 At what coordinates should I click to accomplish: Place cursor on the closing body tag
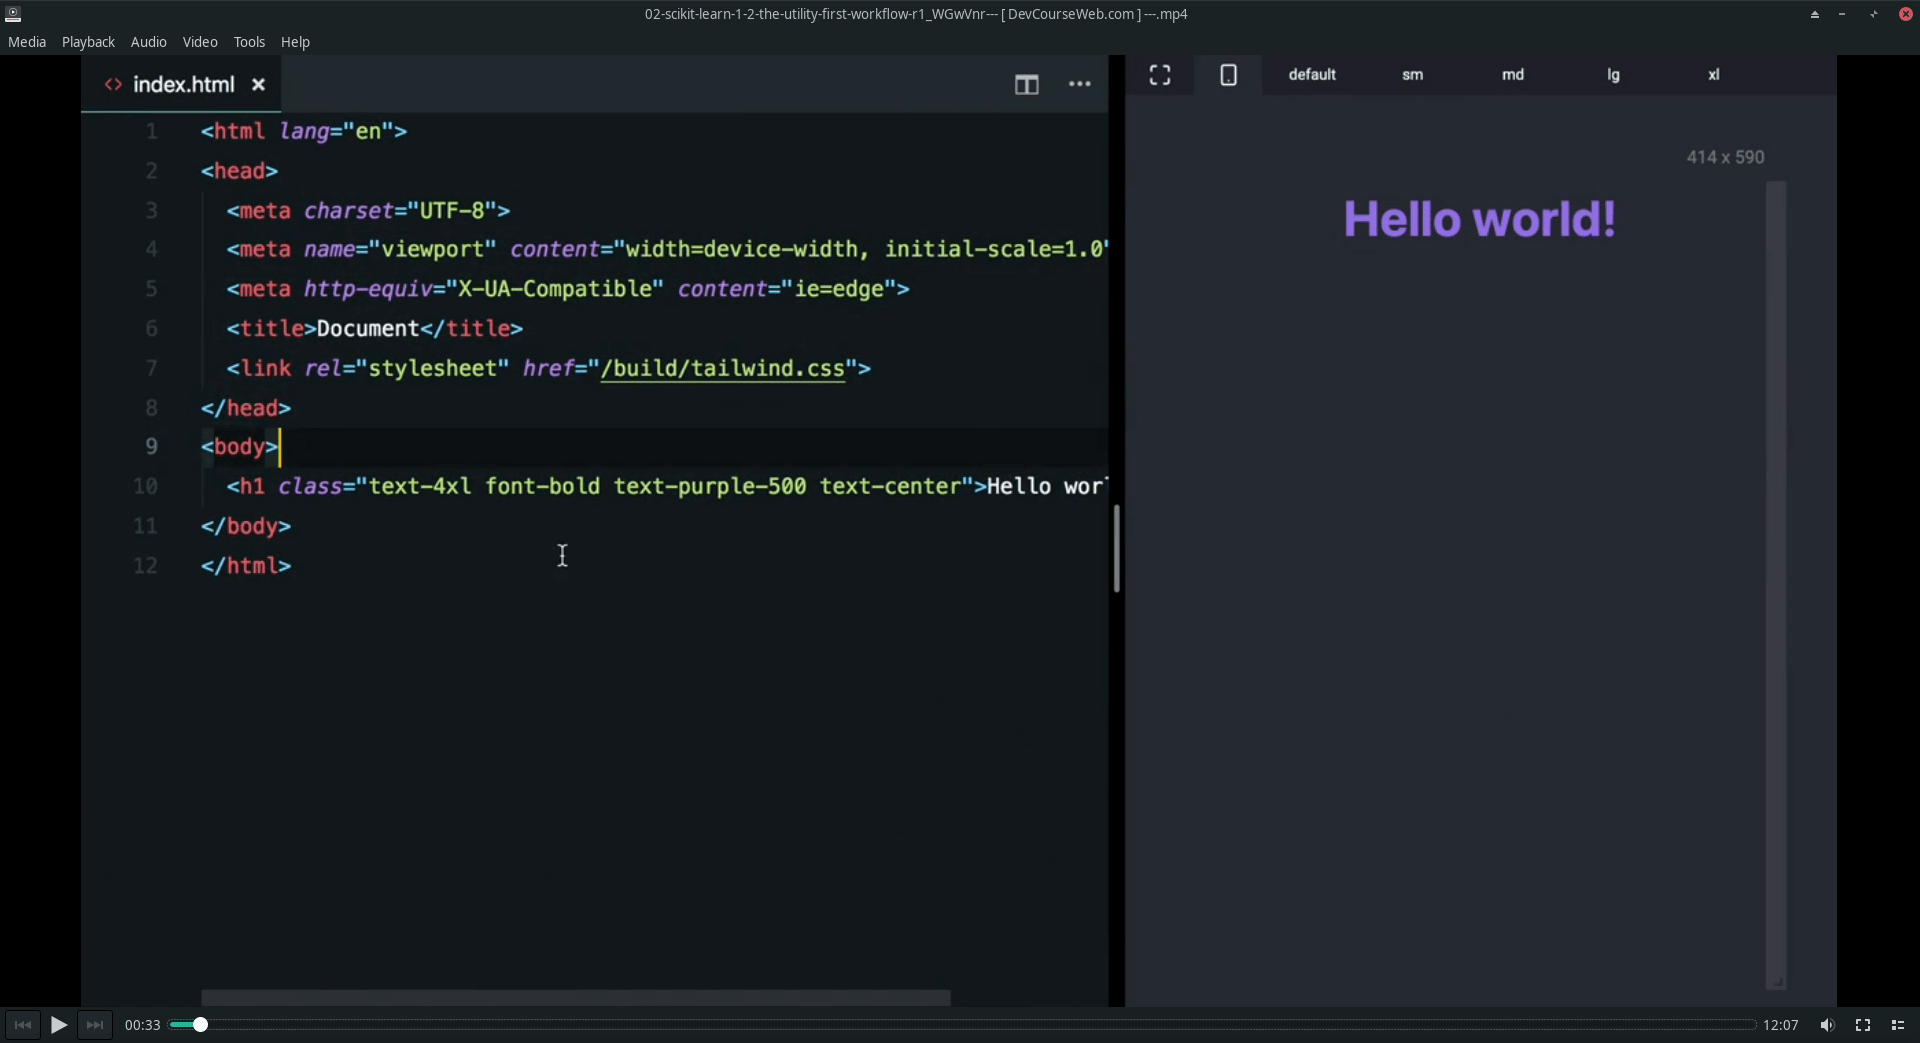point(246,526)
